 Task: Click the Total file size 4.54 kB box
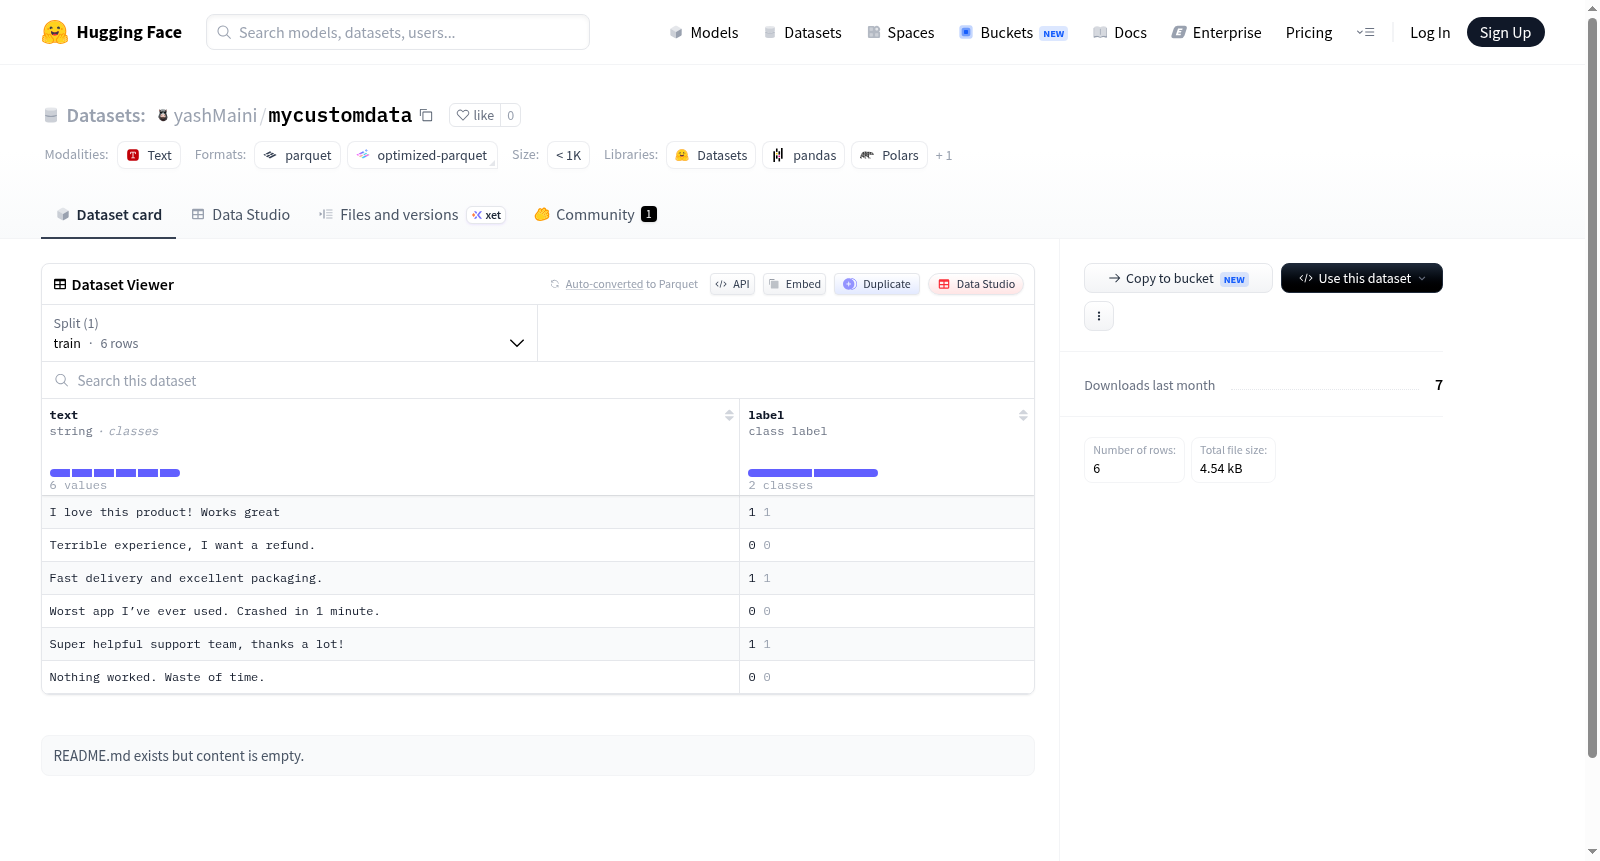[x=1233, y=460]
